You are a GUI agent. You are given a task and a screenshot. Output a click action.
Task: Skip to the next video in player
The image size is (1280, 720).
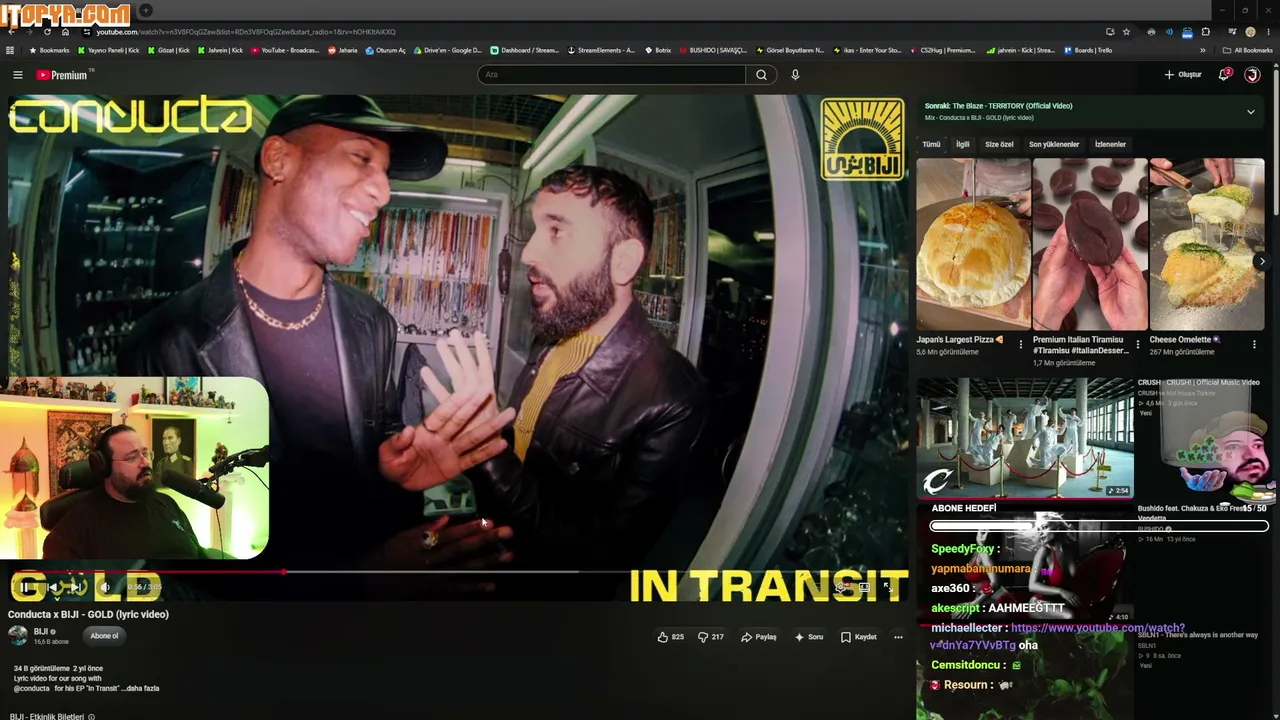coord(74,587)
